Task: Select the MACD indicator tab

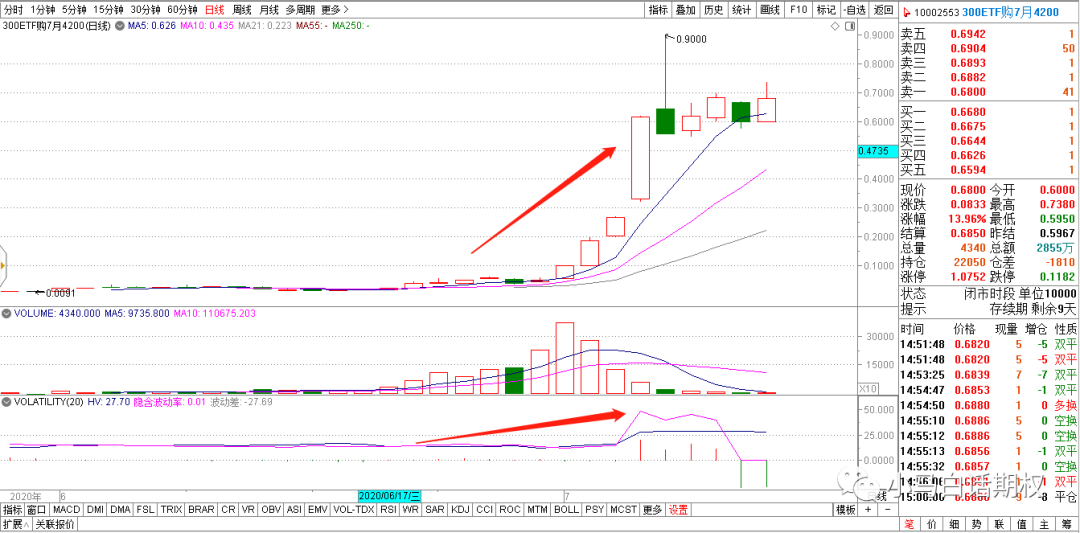Action: pyautogui.click(x=66, y=509)
